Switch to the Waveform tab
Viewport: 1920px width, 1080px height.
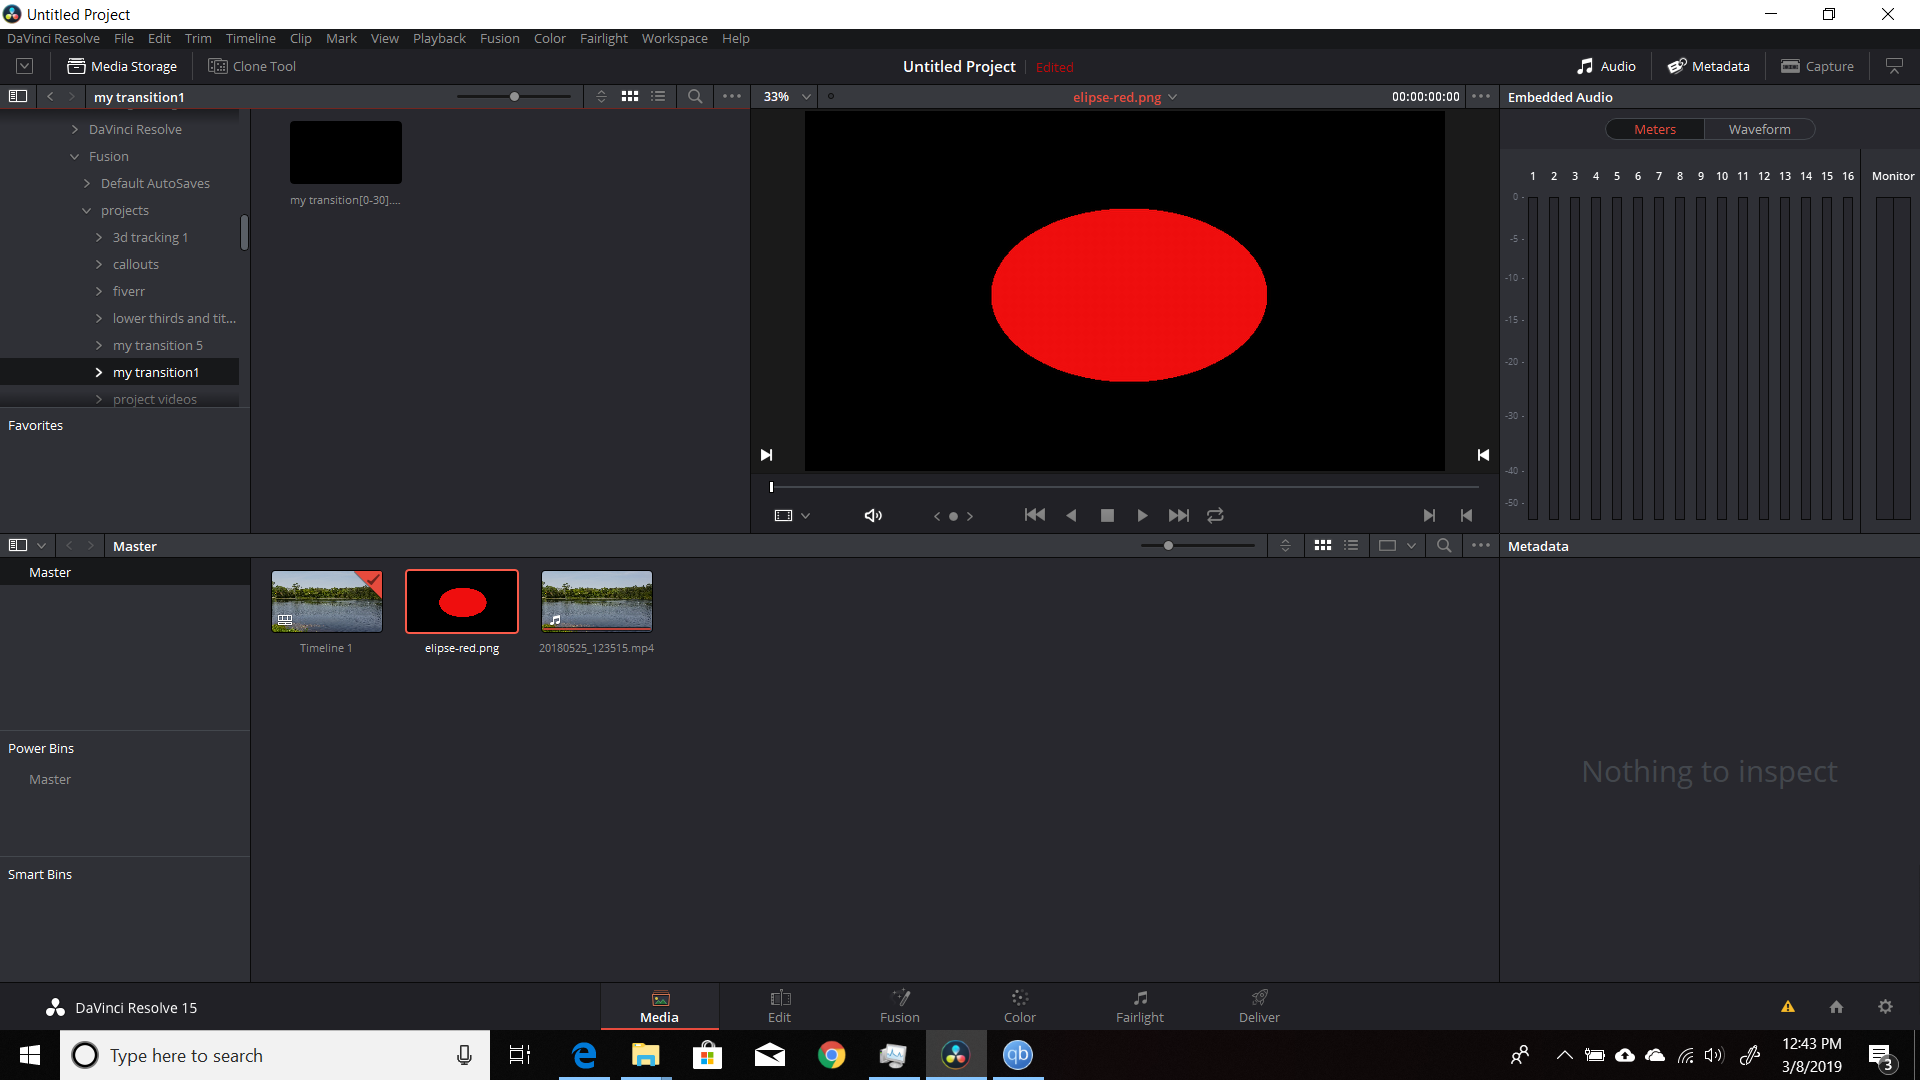[1760, 129]
